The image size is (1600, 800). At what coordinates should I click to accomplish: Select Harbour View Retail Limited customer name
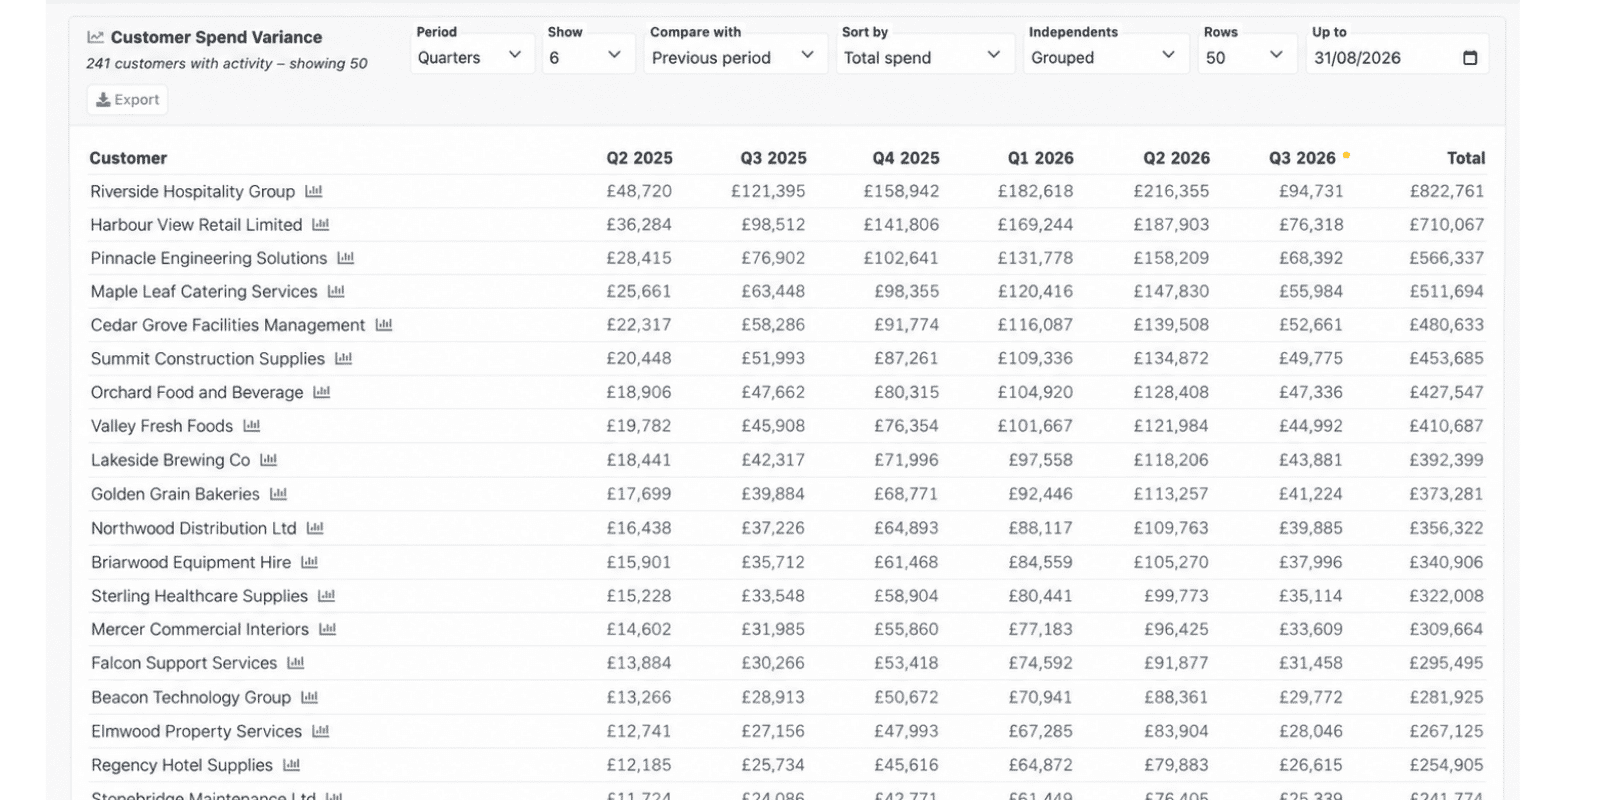tap(196, 225)
